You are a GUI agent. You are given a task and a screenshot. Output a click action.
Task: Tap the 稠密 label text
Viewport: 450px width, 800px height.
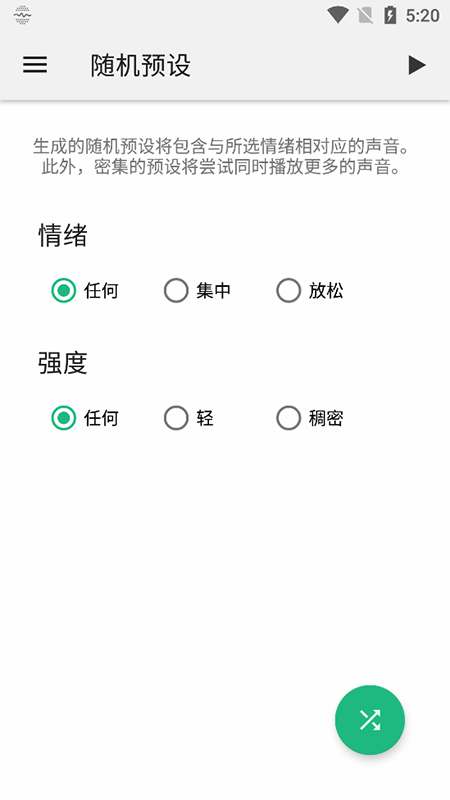[326, 418]
